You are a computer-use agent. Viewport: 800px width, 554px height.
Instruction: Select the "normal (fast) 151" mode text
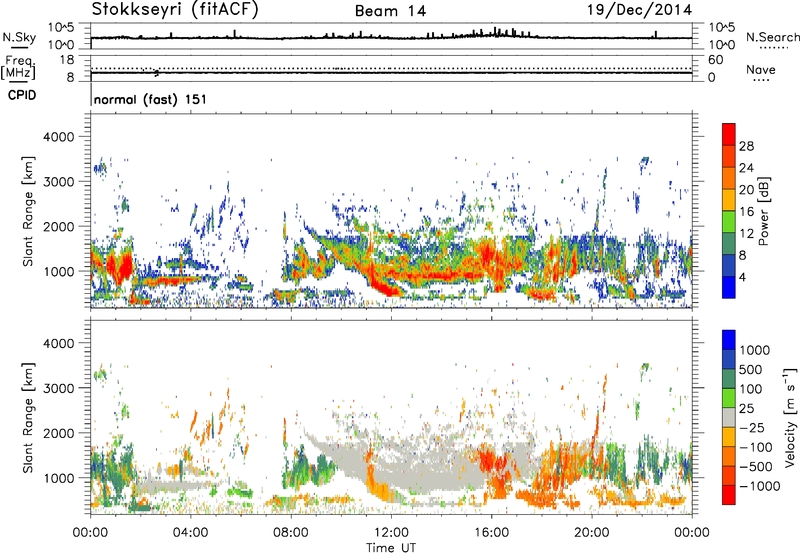(150, 99)
